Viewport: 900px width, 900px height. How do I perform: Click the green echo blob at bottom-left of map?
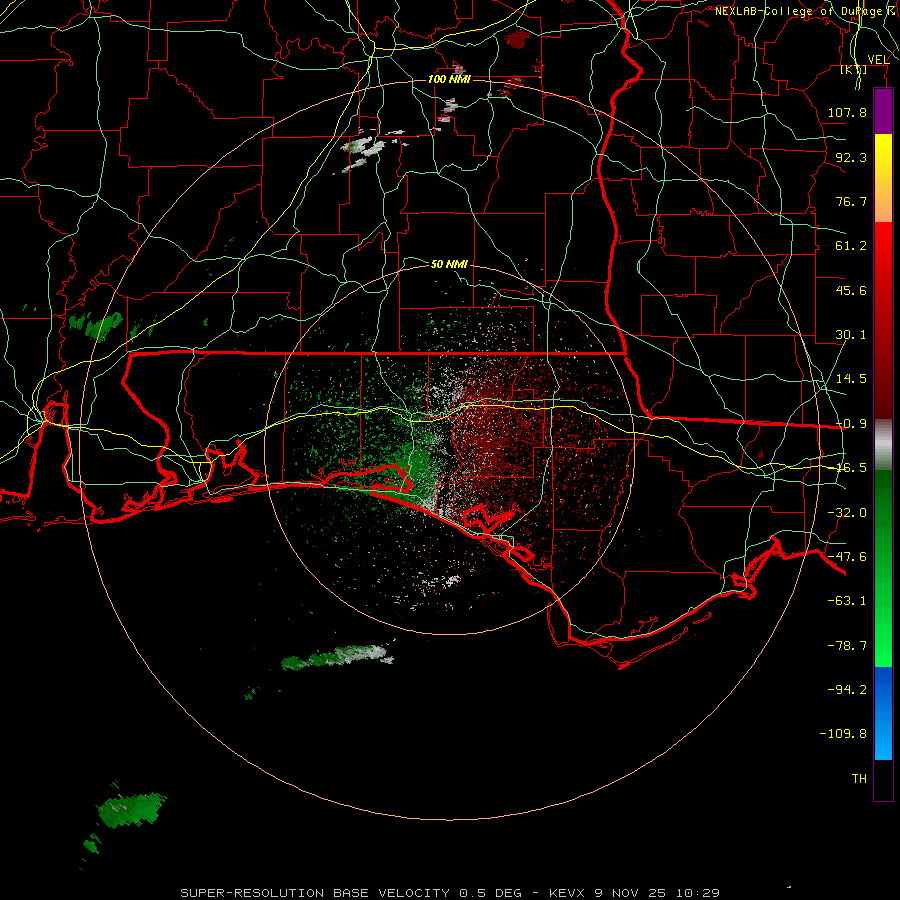pos(131,809)
